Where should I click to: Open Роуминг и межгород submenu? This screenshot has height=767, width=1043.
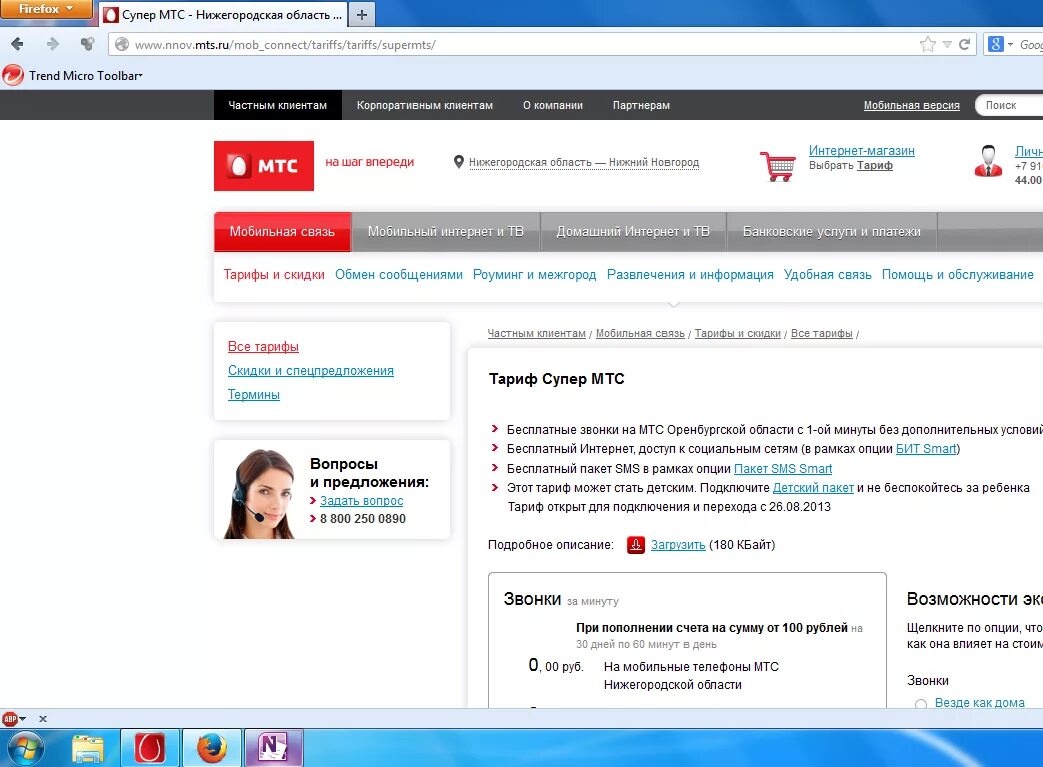[x=535, y=275]
